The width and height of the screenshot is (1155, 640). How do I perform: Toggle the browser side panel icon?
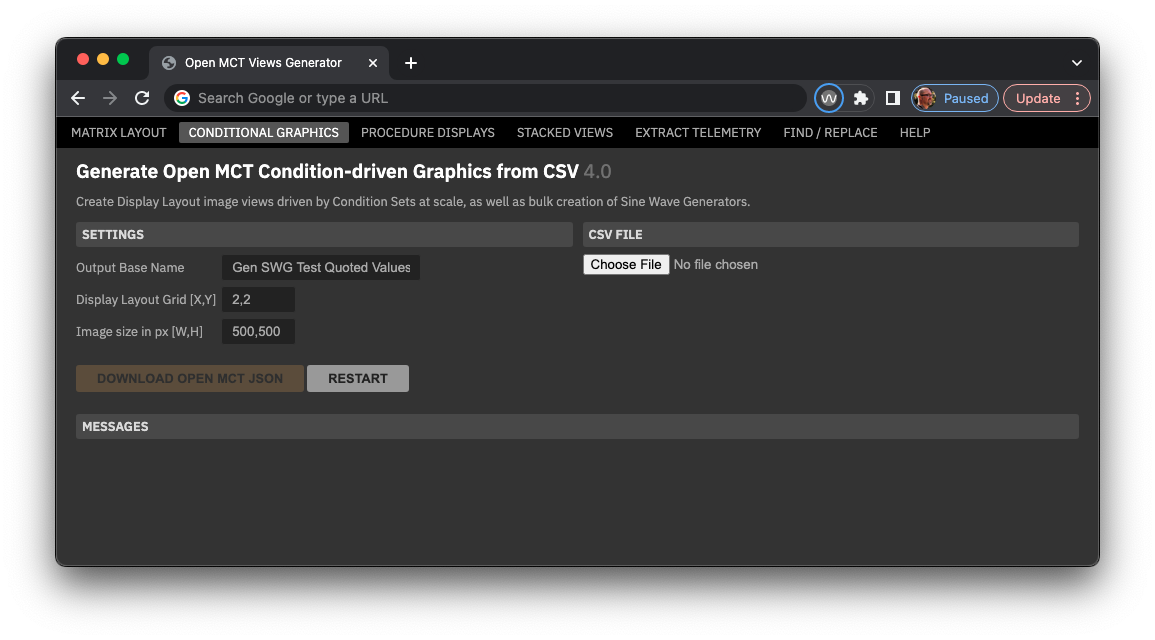tap(892, 98)
